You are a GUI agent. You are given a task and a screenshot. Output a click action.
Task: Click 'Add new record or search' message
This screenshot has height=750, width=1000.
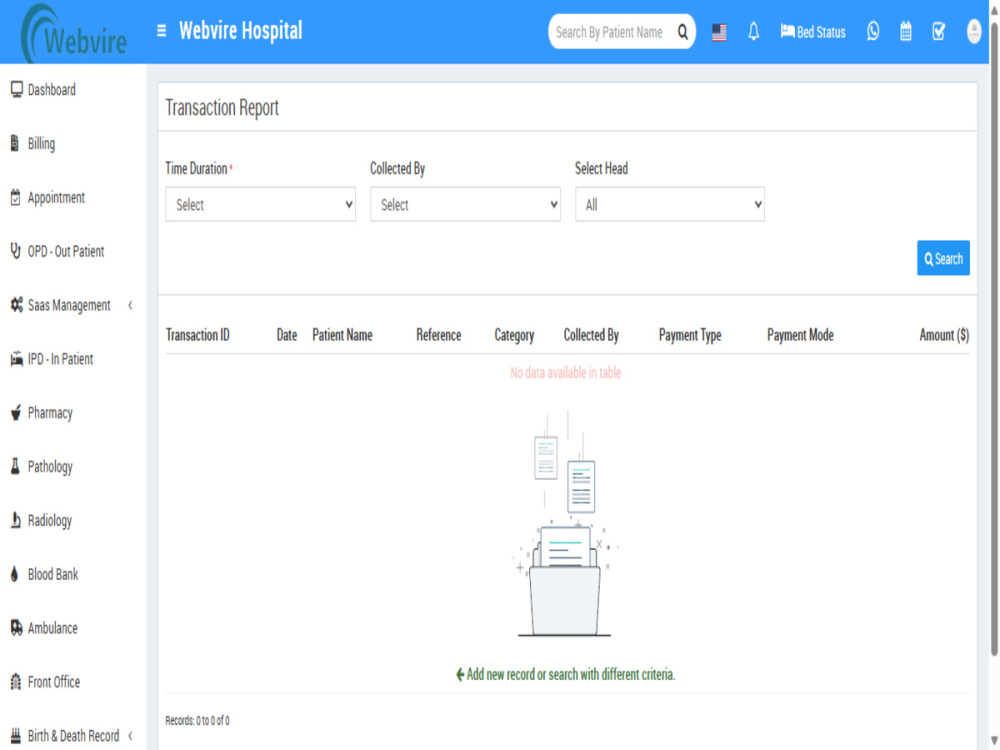pos(565,674)
